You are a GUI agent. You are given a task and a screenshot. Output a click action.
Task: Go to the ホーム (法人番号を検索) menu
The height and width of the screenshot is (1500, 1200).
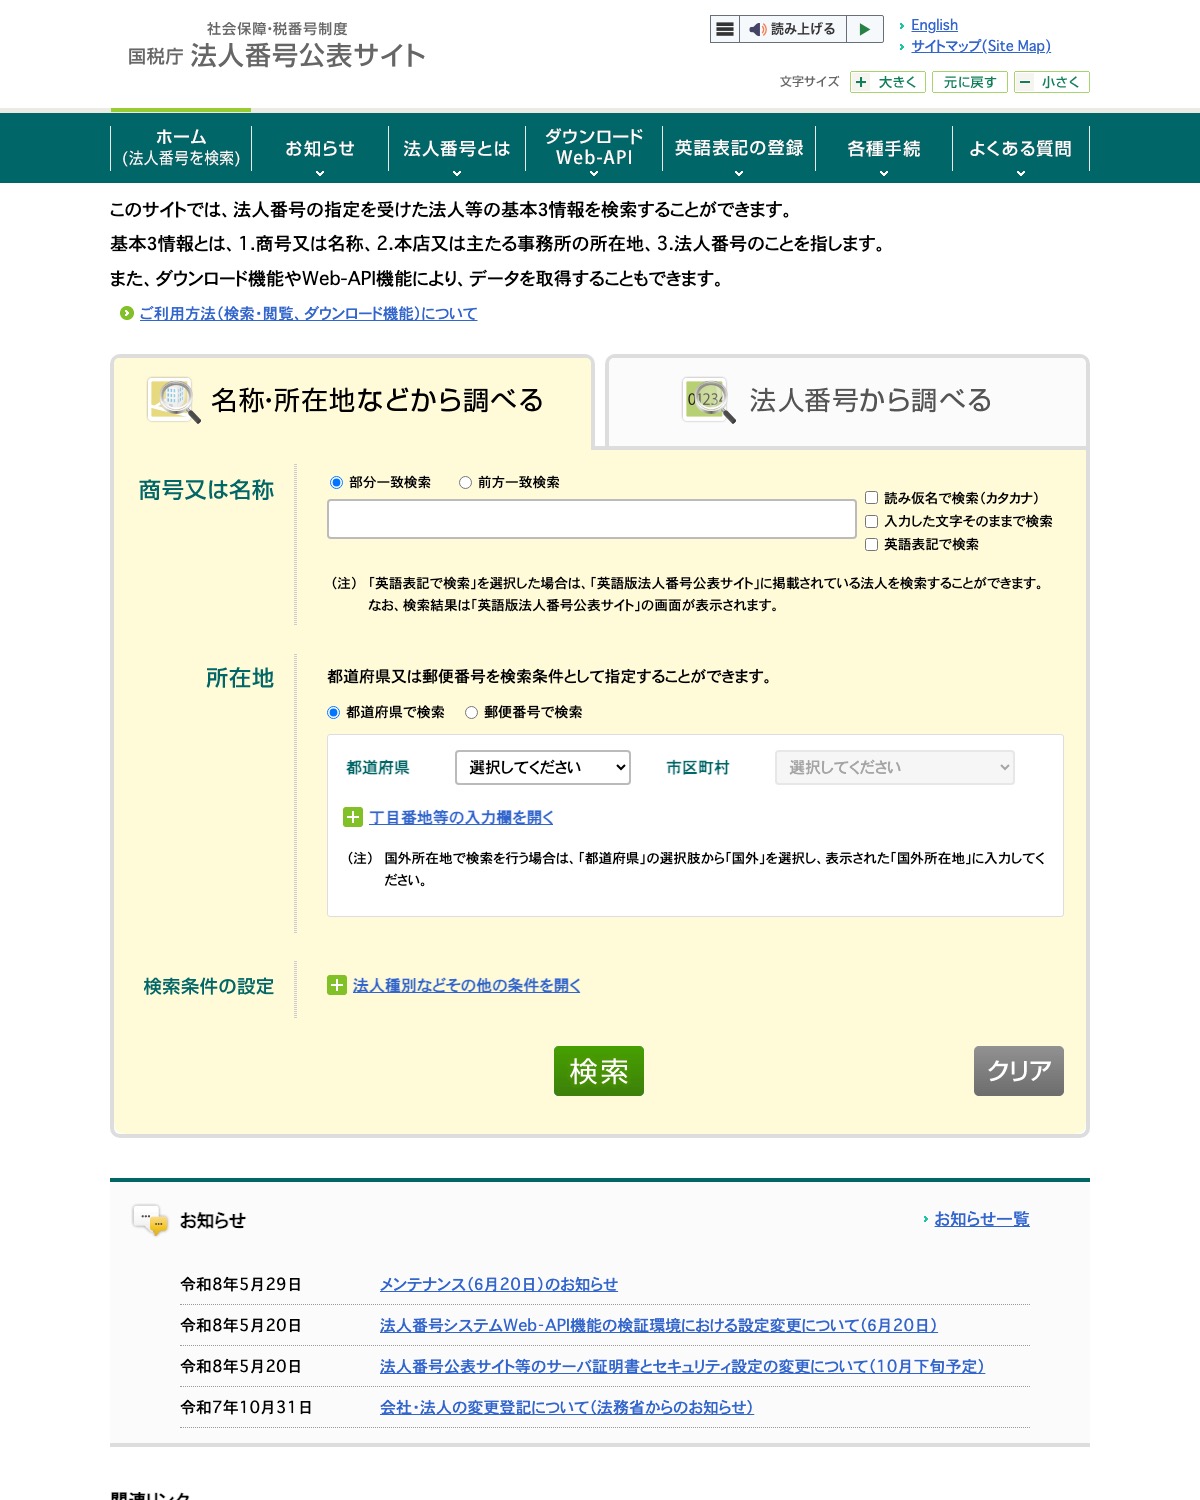(181, 148)
